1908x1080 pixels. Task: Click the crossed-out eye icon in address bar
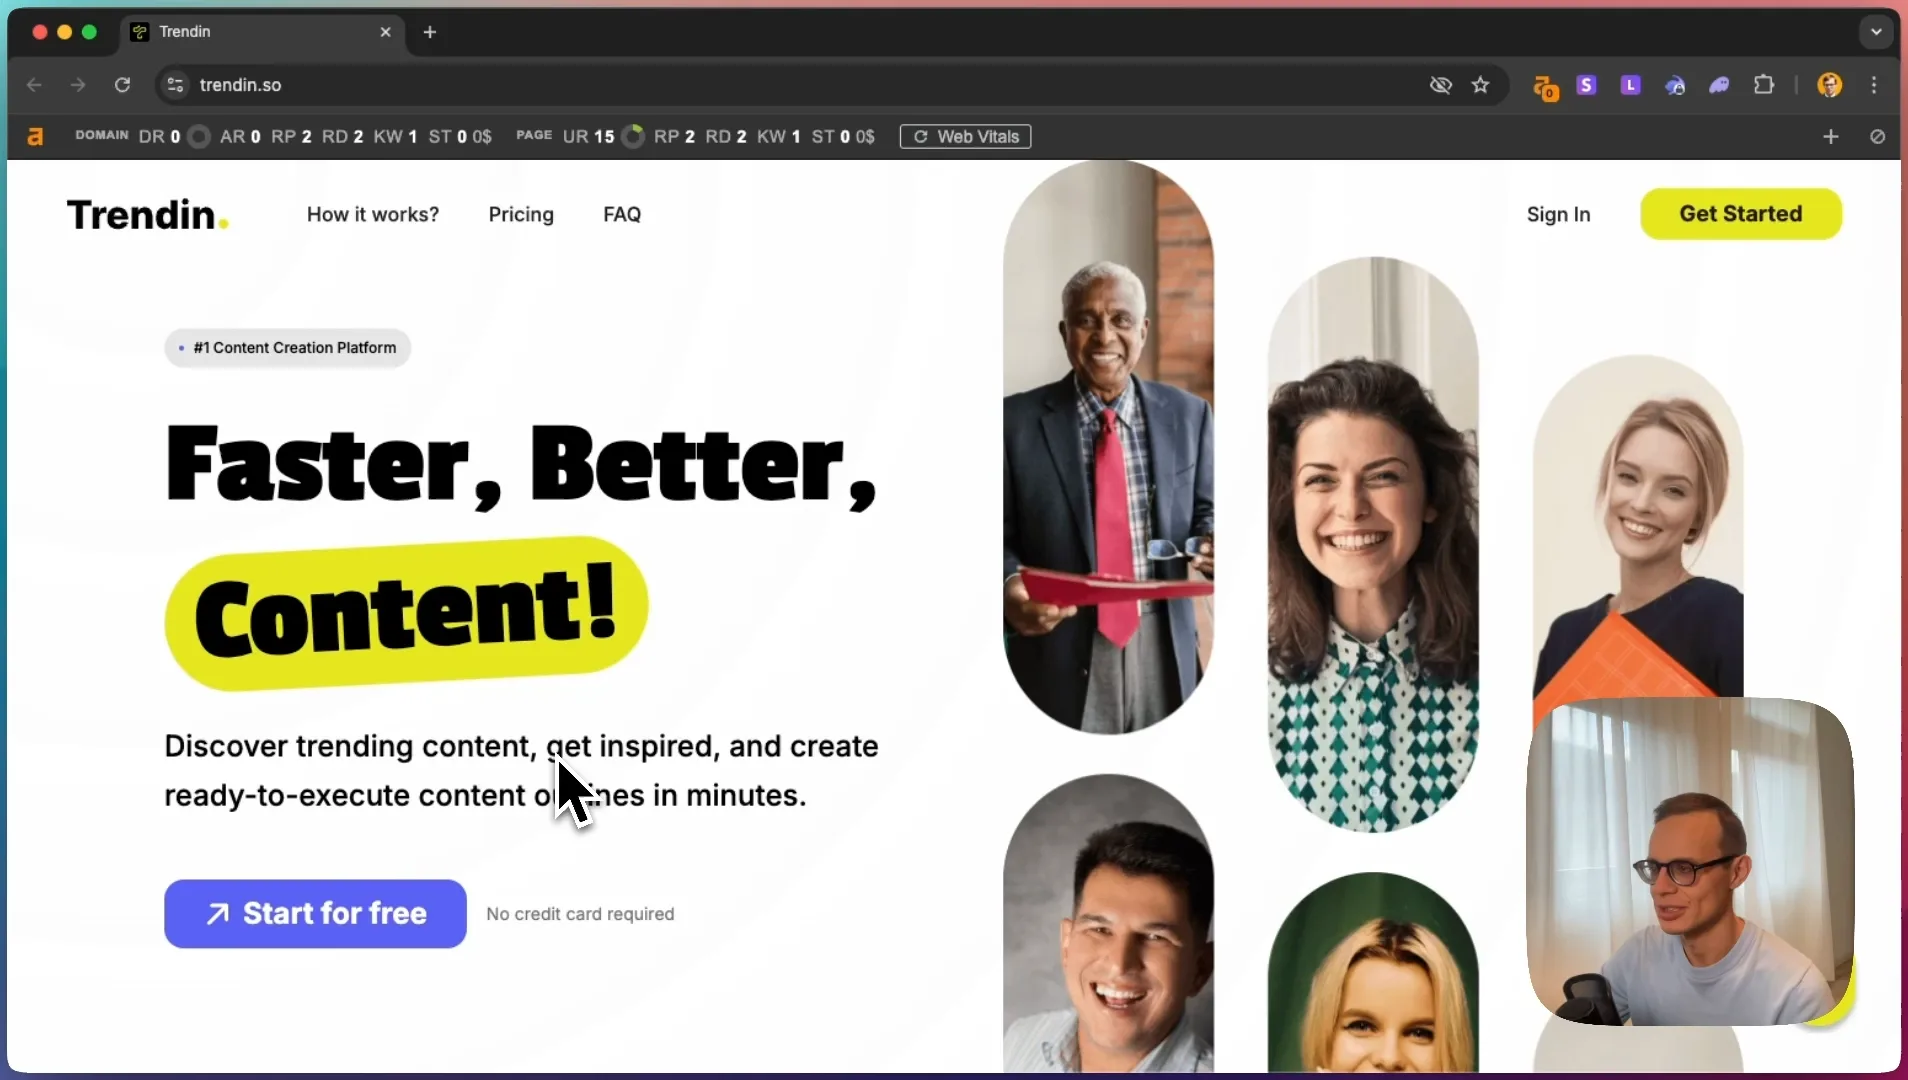[1440, 85]
